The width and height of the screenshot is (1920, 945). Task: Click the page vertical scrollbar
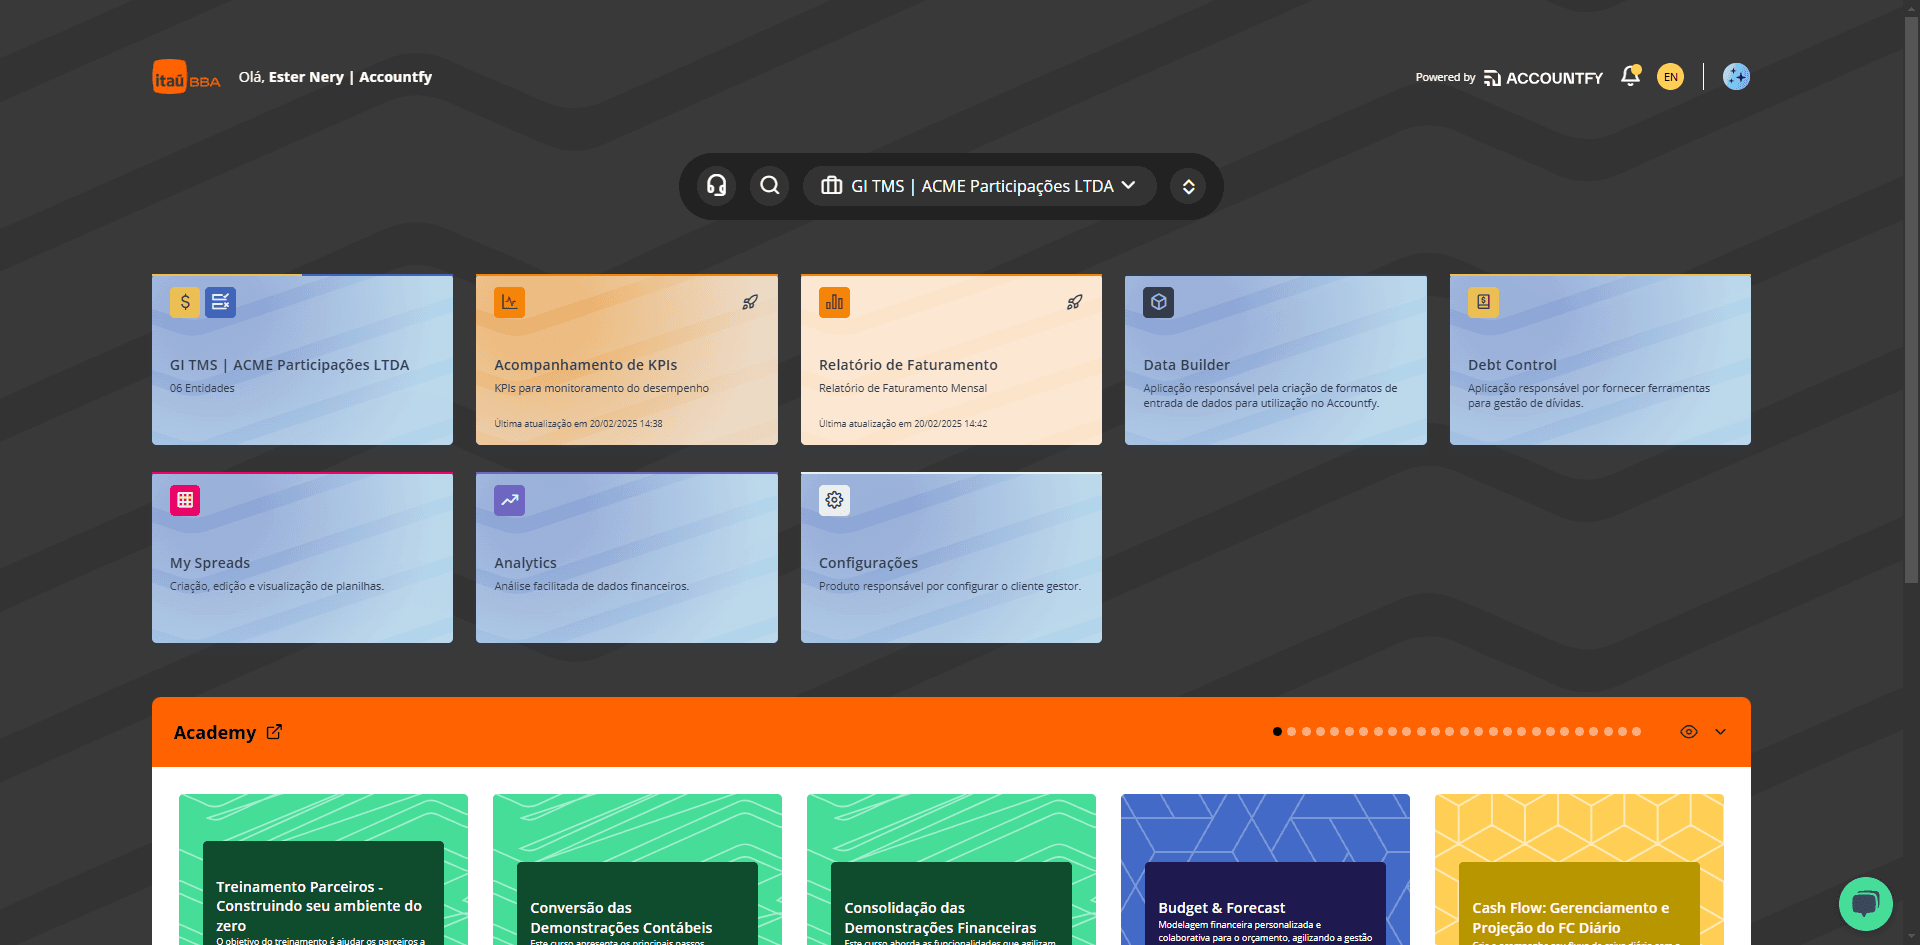coord(1911,300)
